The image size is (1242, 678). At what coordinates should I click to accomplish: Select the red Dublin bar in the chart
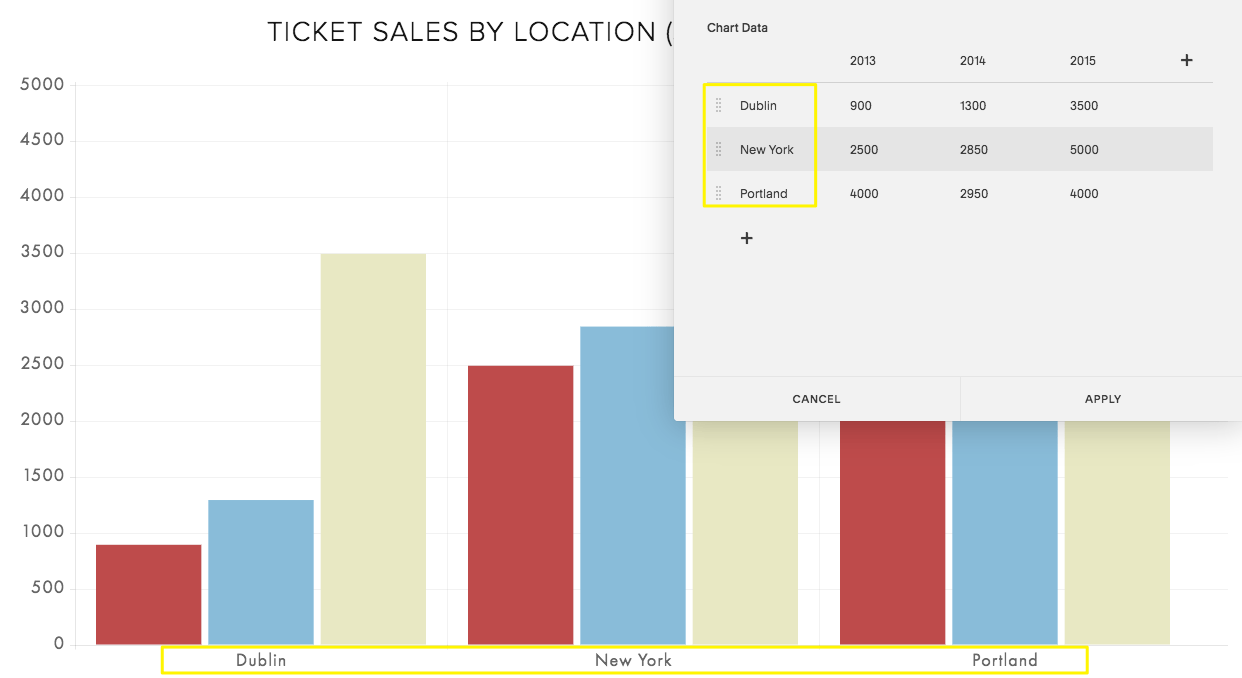(148, 590)
